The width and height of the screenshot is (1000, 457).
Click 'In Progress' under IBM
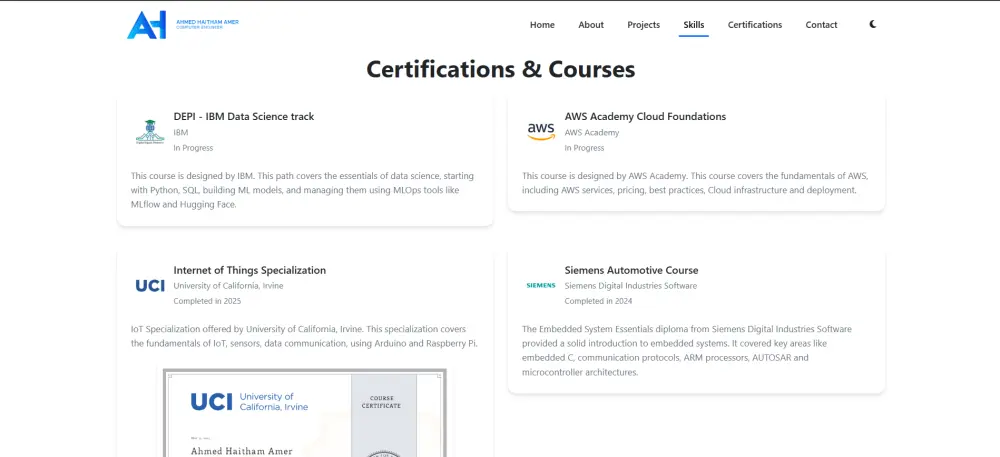[193, 148]
